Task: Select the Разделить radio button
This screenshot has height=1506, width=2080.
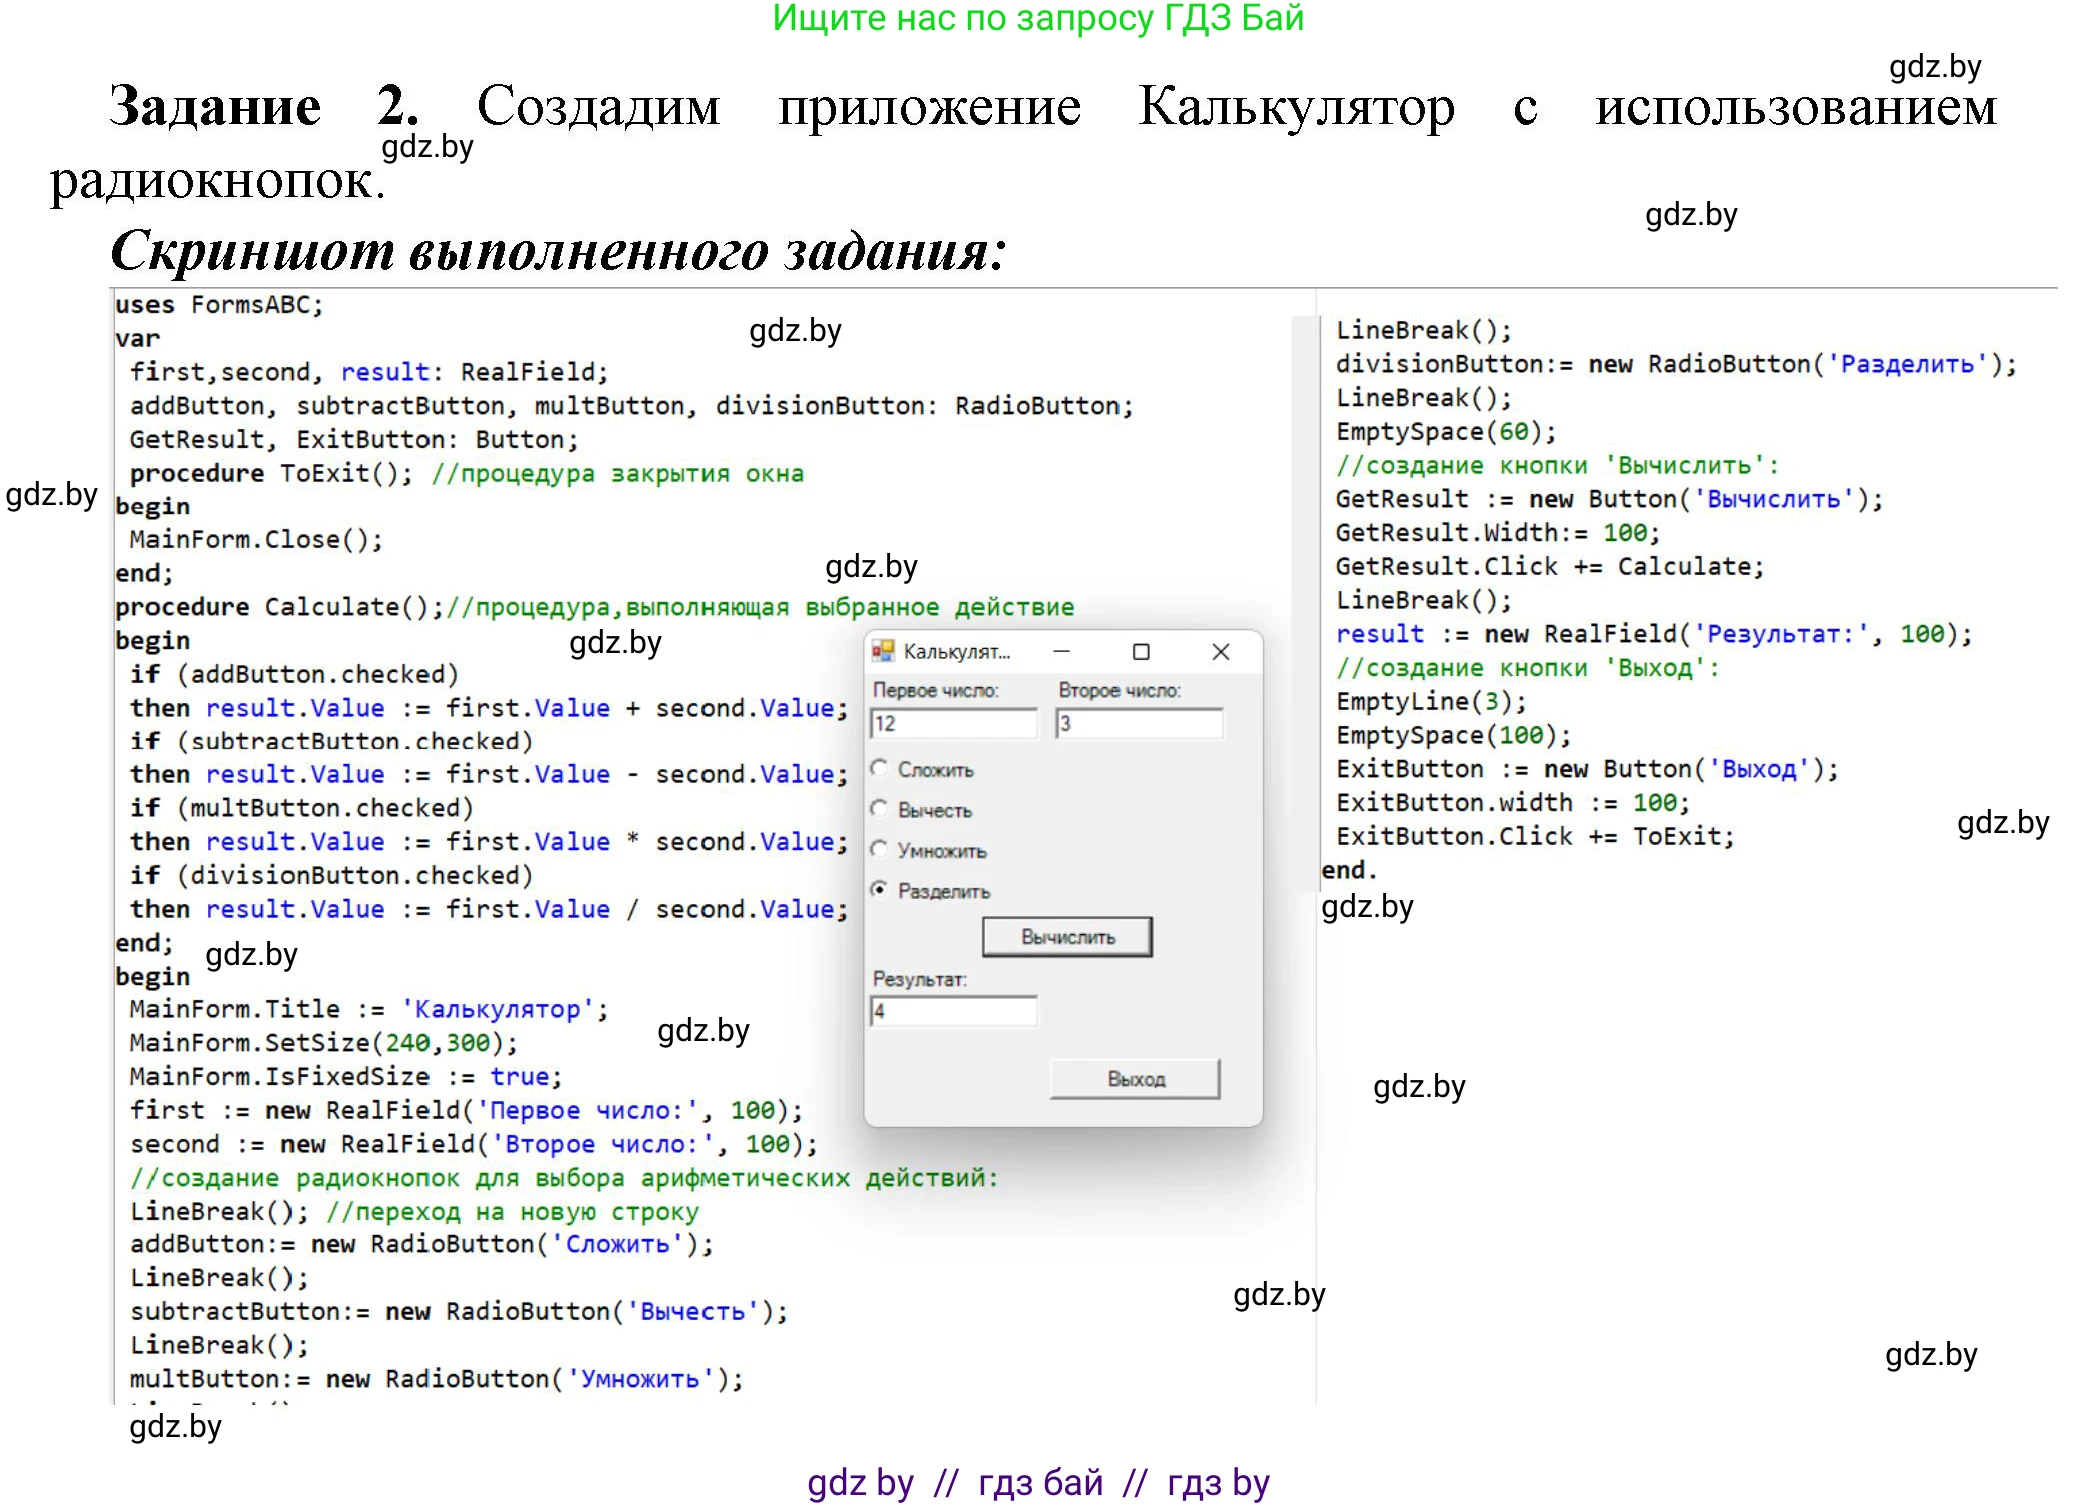Action: click(x=881, y=890)
